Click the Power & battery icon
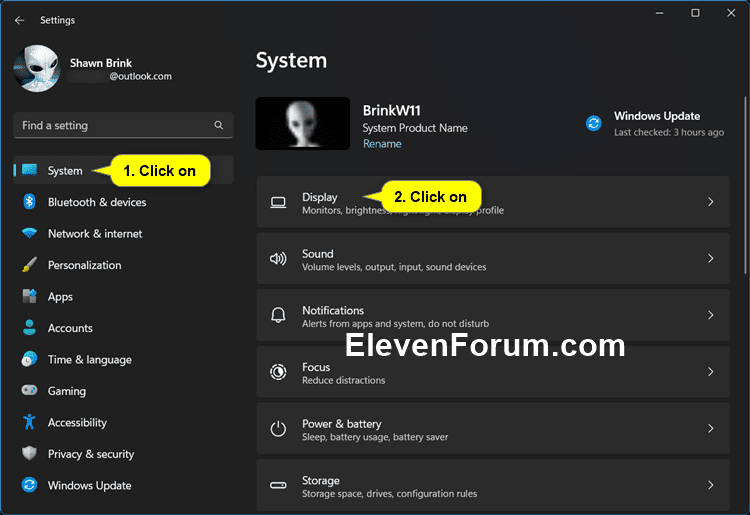The image size is (750, 515). 278,428
